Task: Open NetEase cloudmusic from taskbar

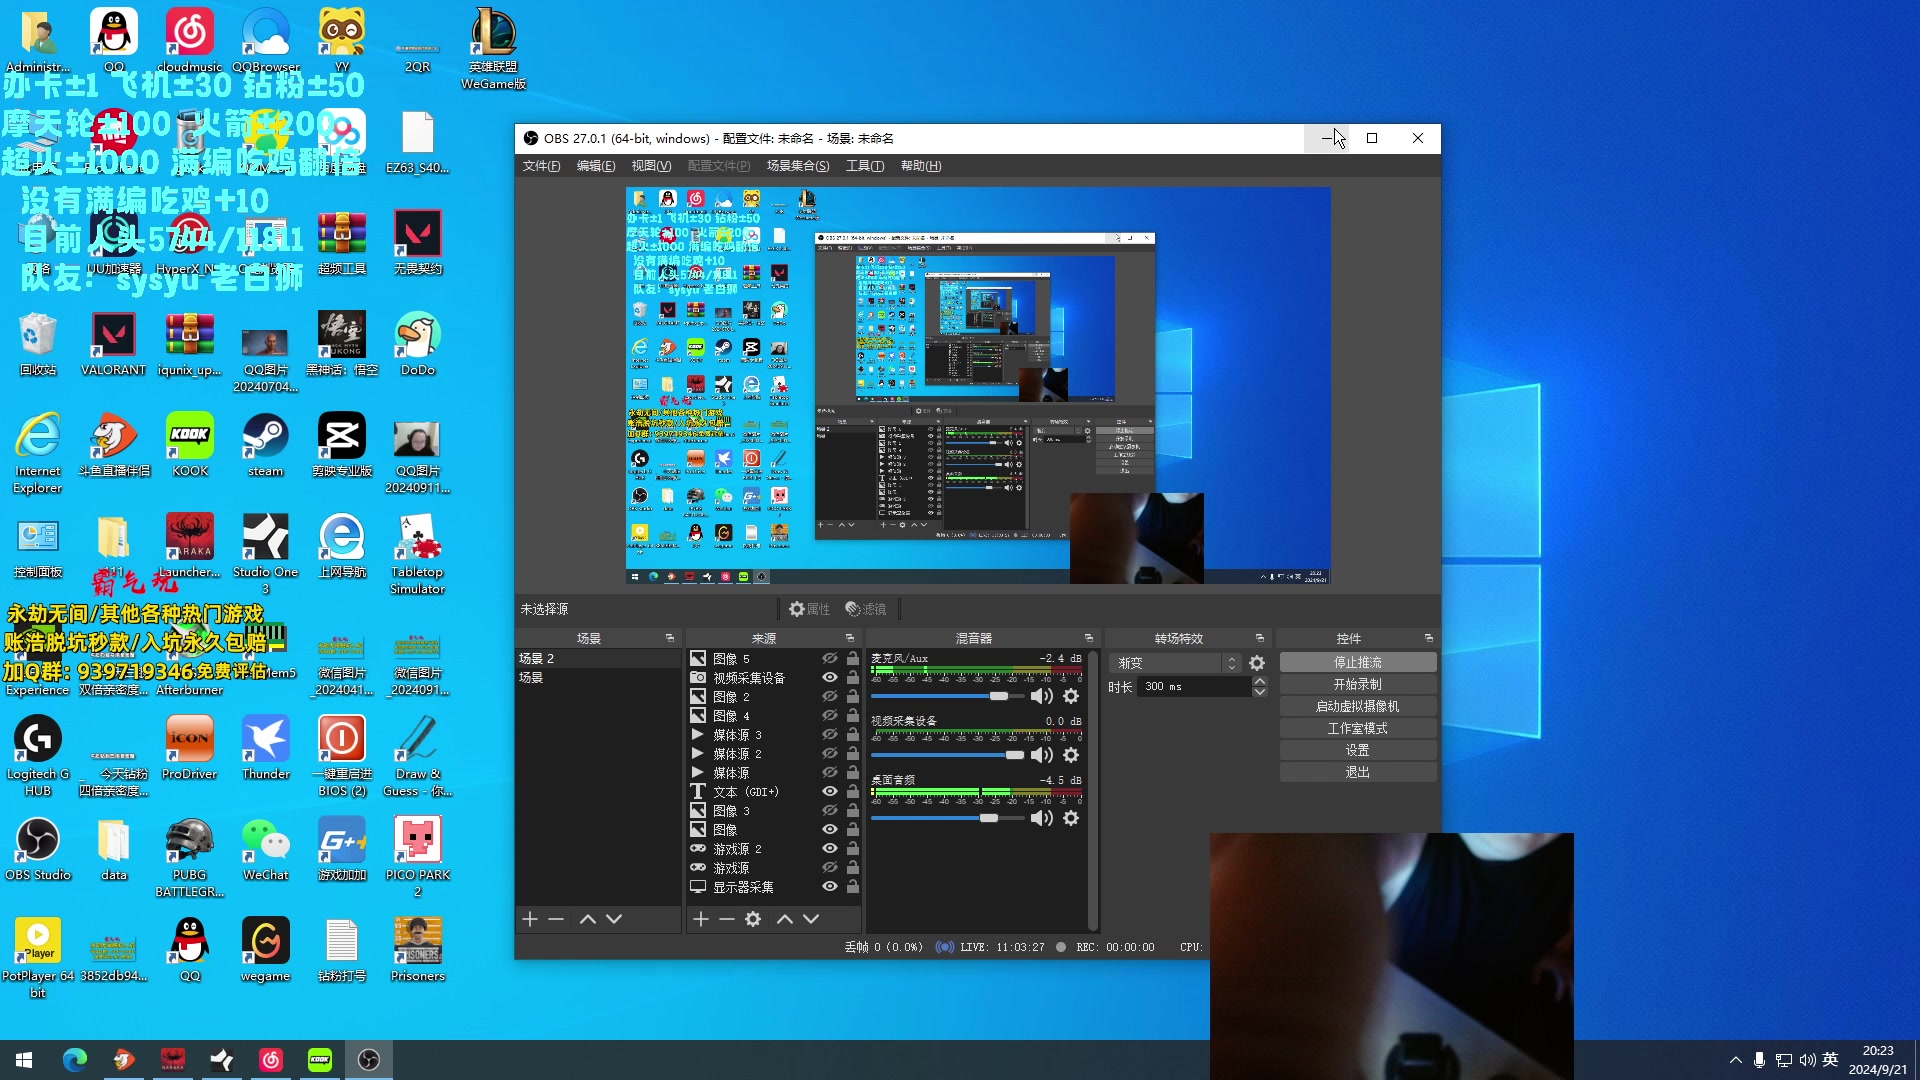Action: coord(271,1060)
